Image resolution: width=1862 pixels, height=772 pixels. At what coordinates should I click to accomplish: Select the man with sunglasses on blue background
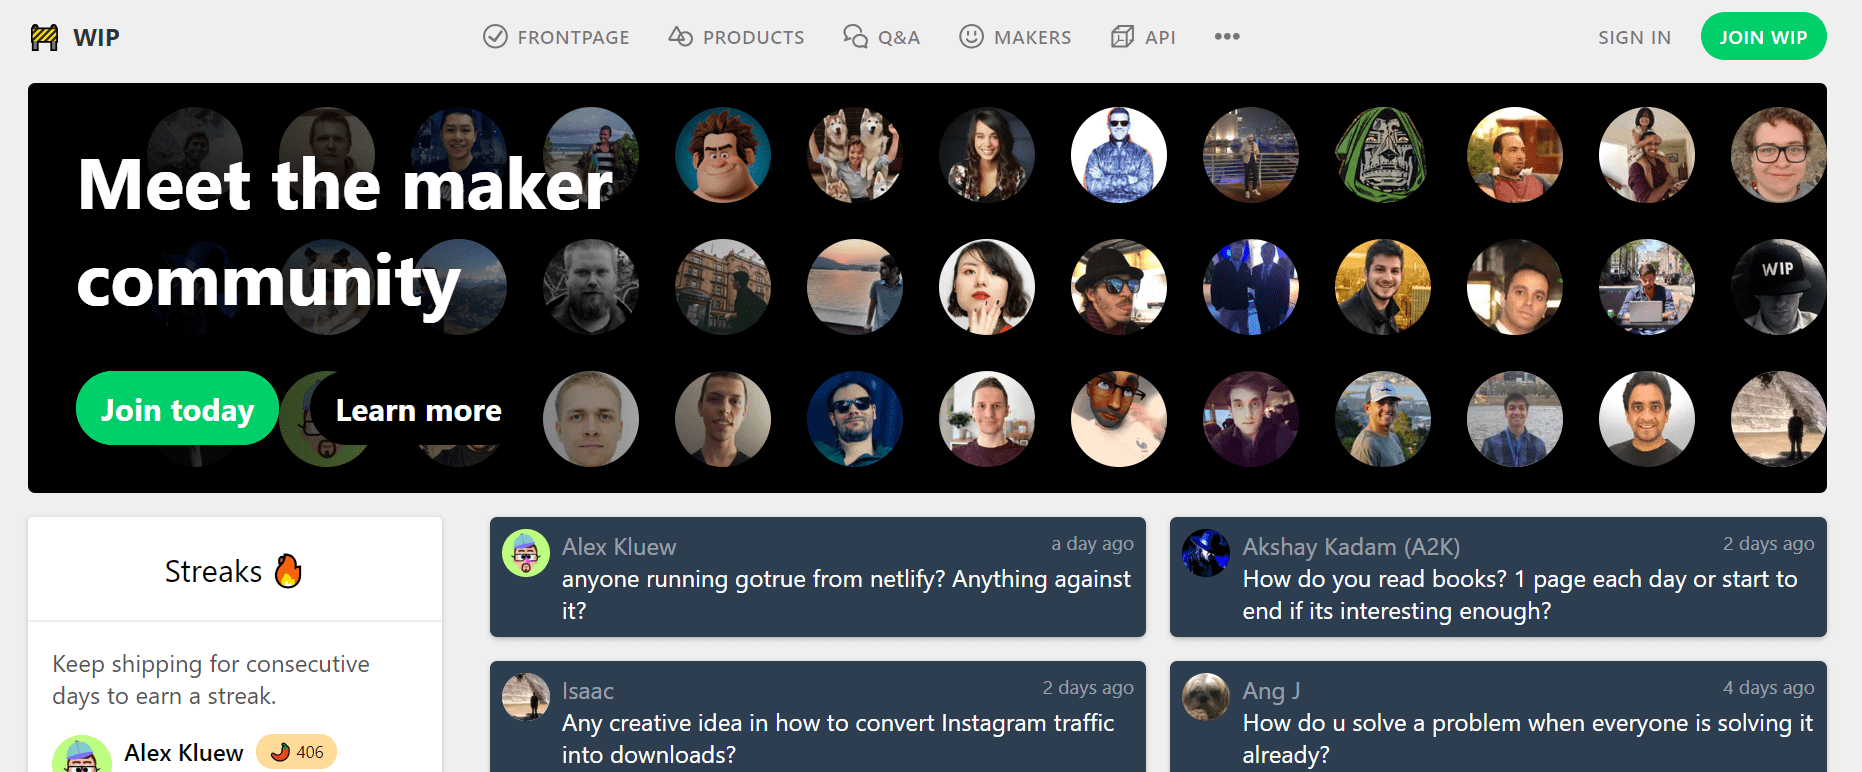[855, 419]
